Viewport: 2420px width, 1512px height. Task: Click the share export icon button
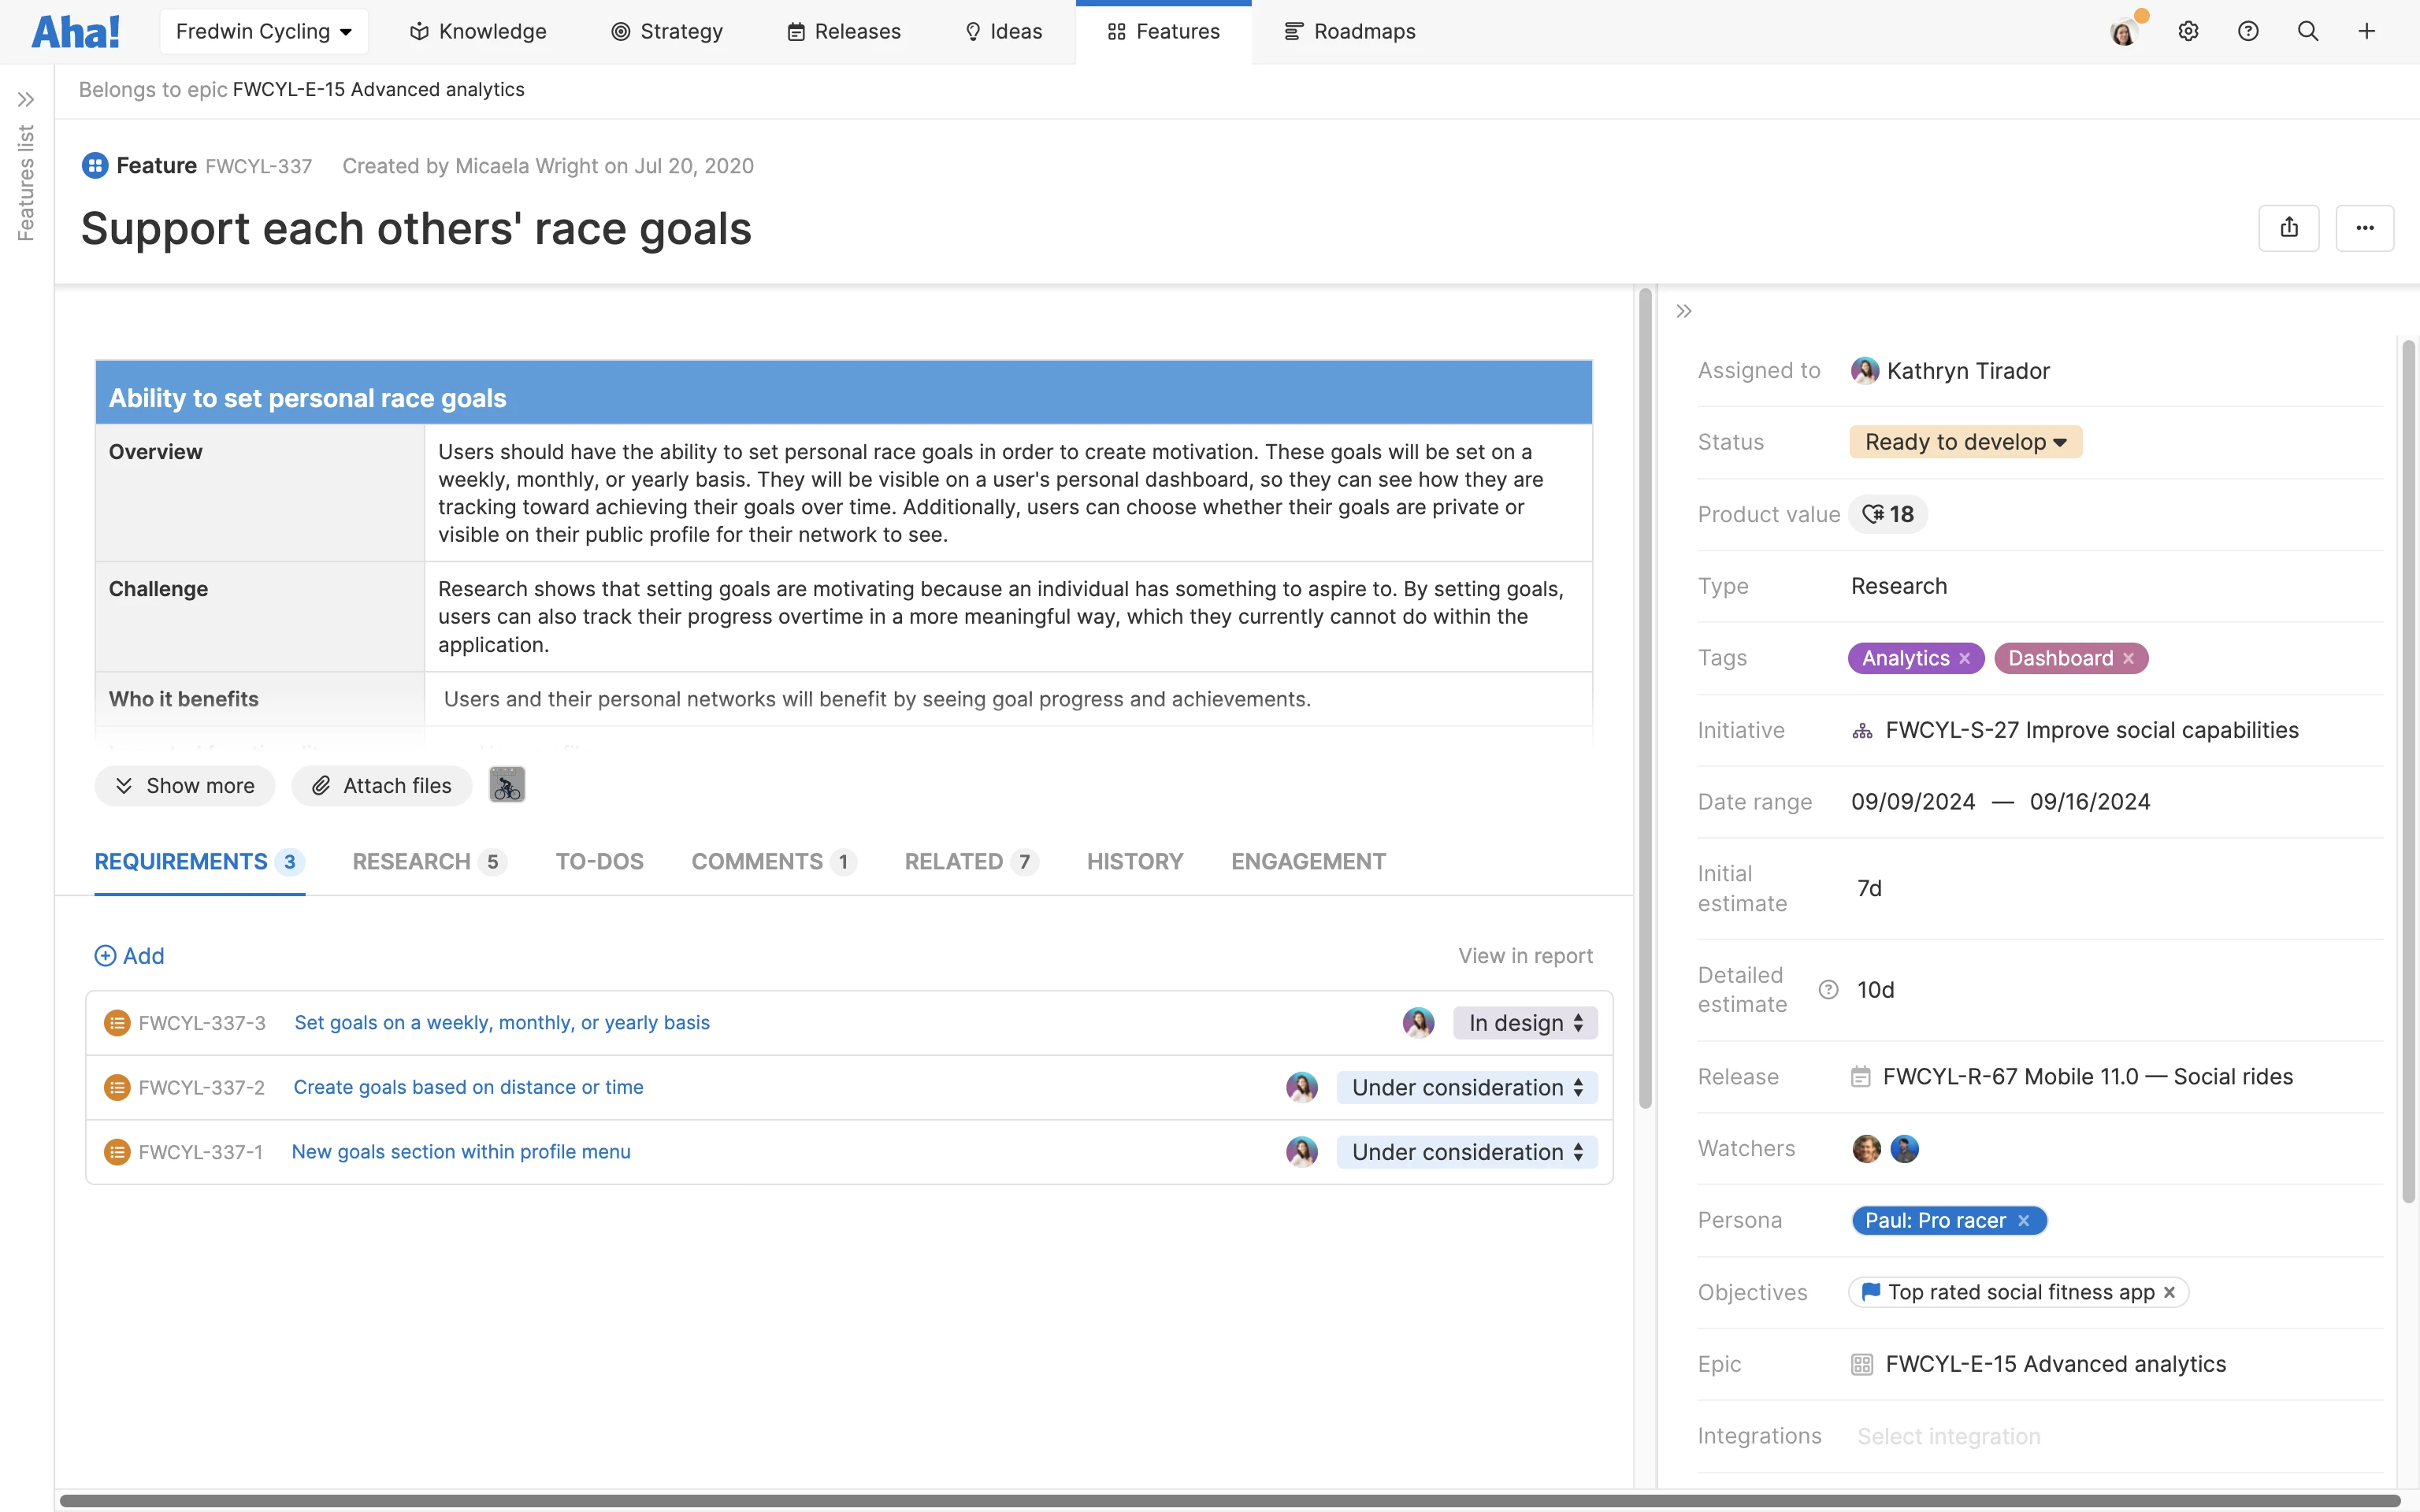pos(2289,228)
